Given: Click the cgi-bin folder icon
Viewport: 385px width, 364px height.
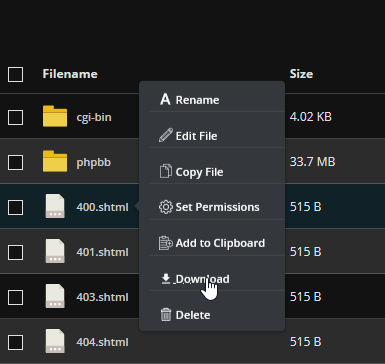Looking at the screenshot, I should [x=55, y=116].
